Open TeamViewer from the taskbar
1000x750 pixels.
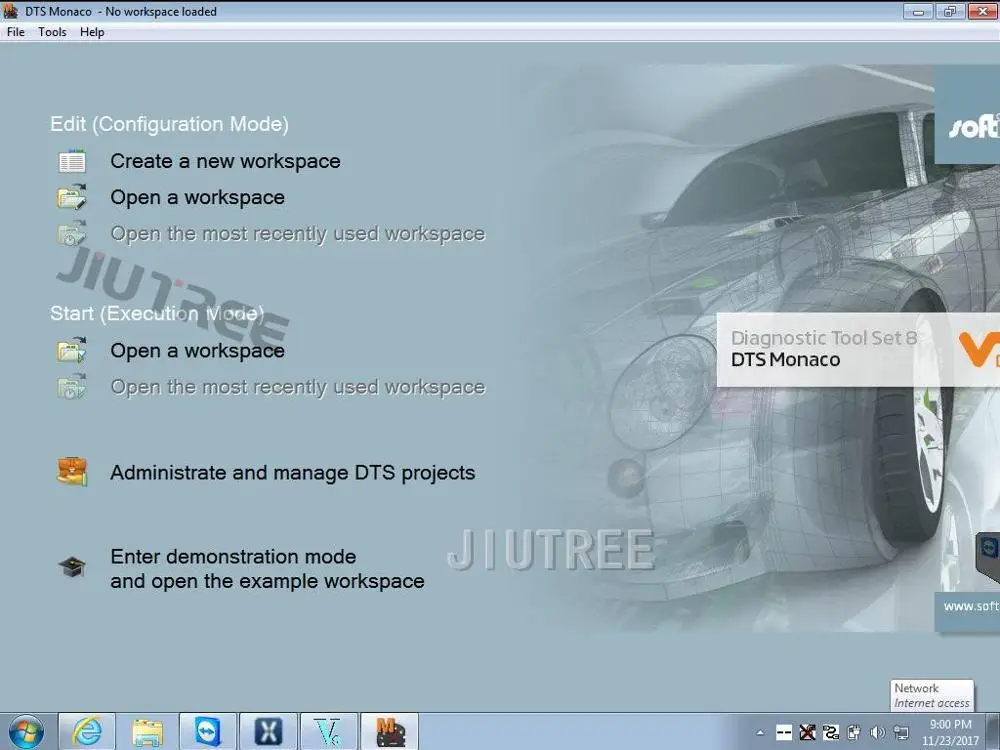pos(208,732)
